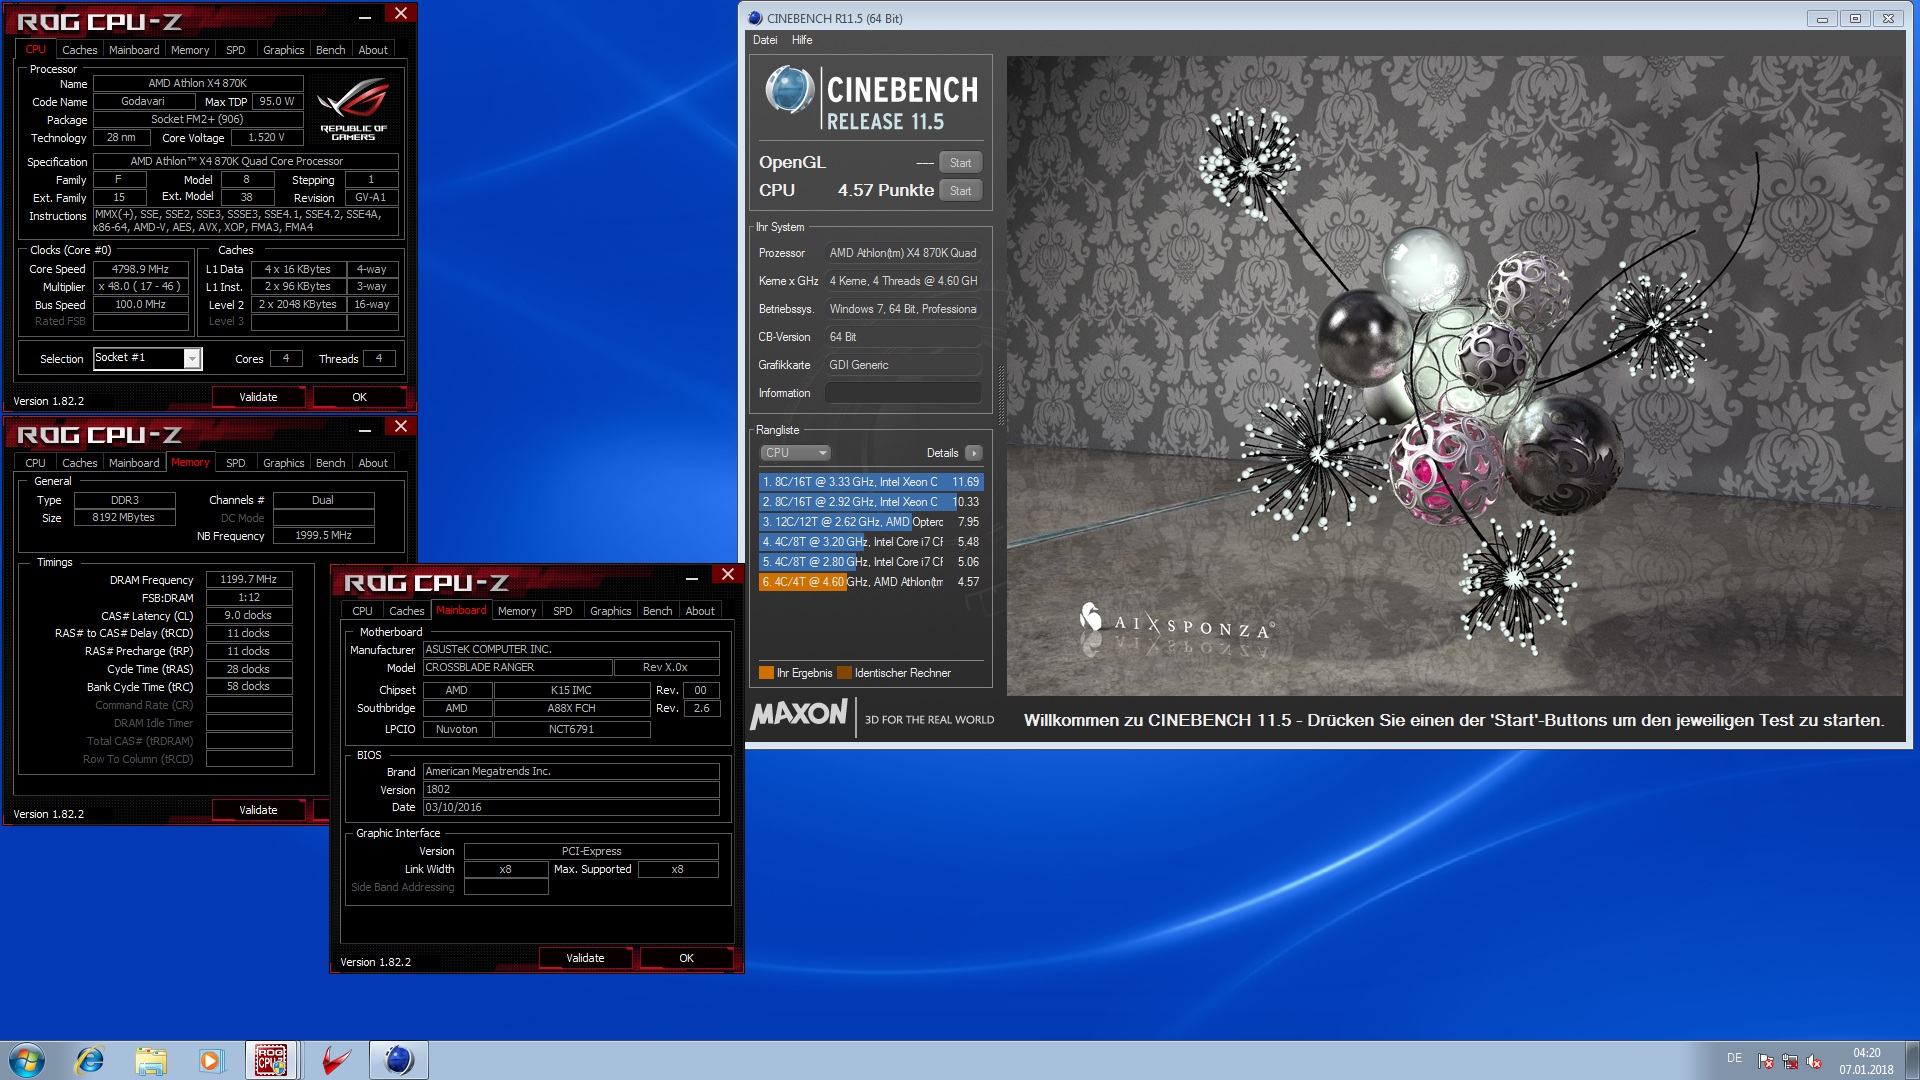Select Cinebench sphere taskbar icon
The height and width of the screenshot is (1080, 1920).
click(x=399, y=1060)
